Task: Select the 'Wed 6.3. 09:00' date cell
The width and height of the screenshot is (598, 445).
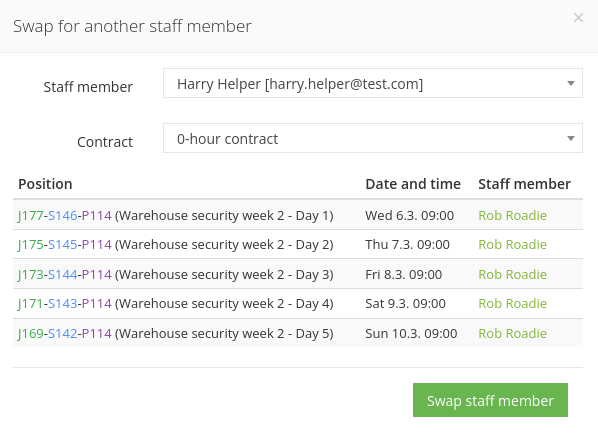Action: pos(410,215)
